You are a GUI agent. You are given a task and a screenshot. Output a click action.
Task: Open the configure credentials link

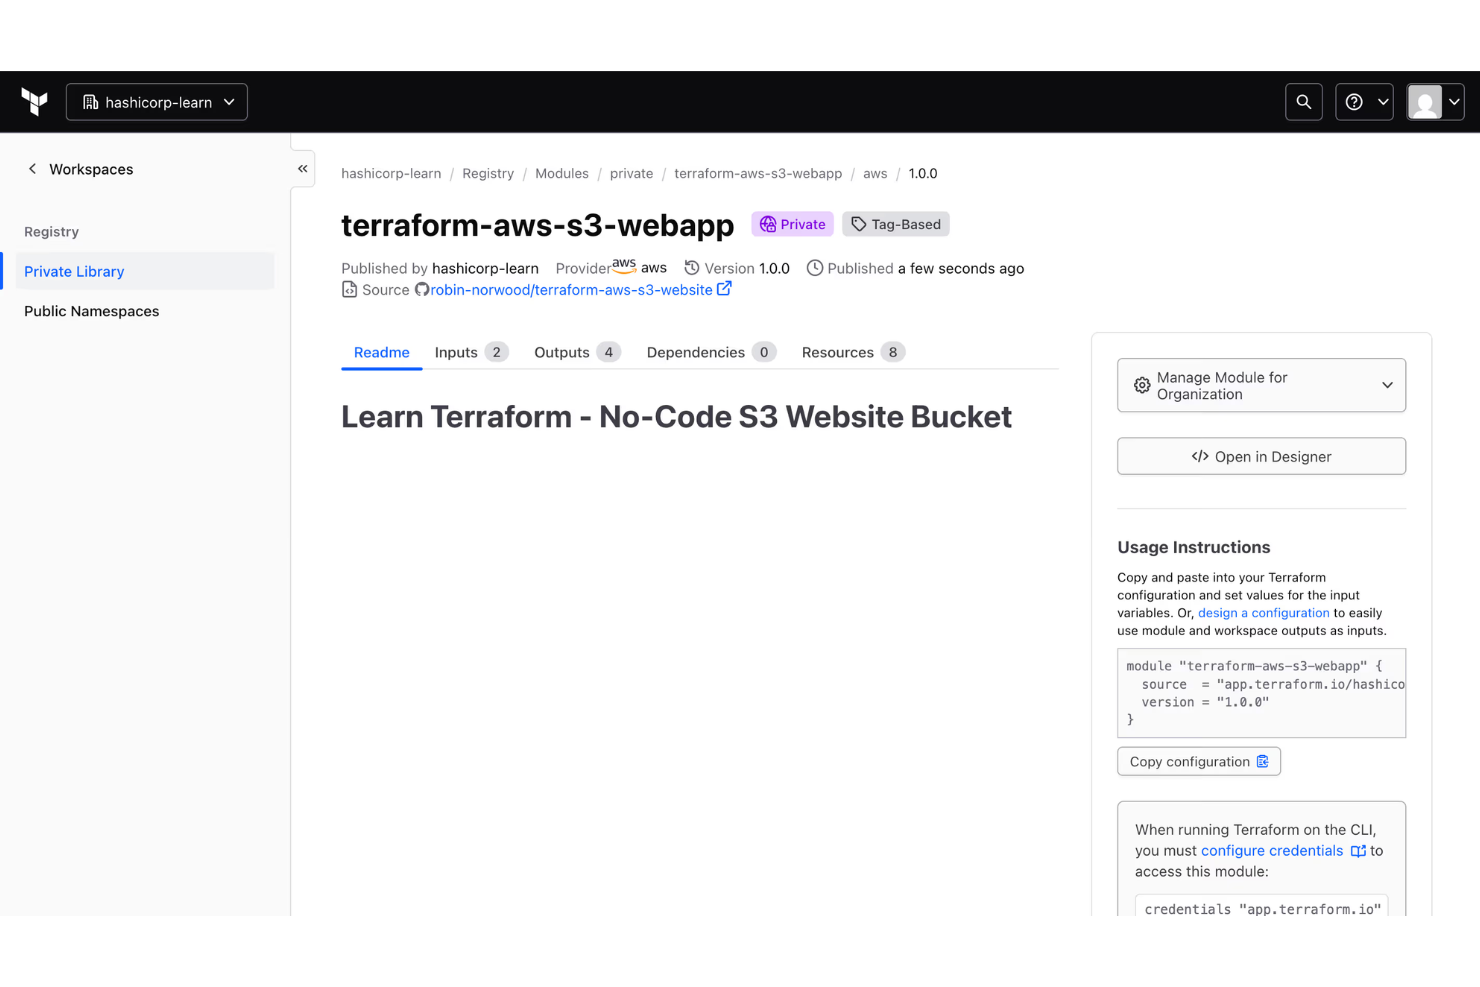pyautogui.click(x=1271, y=850)
